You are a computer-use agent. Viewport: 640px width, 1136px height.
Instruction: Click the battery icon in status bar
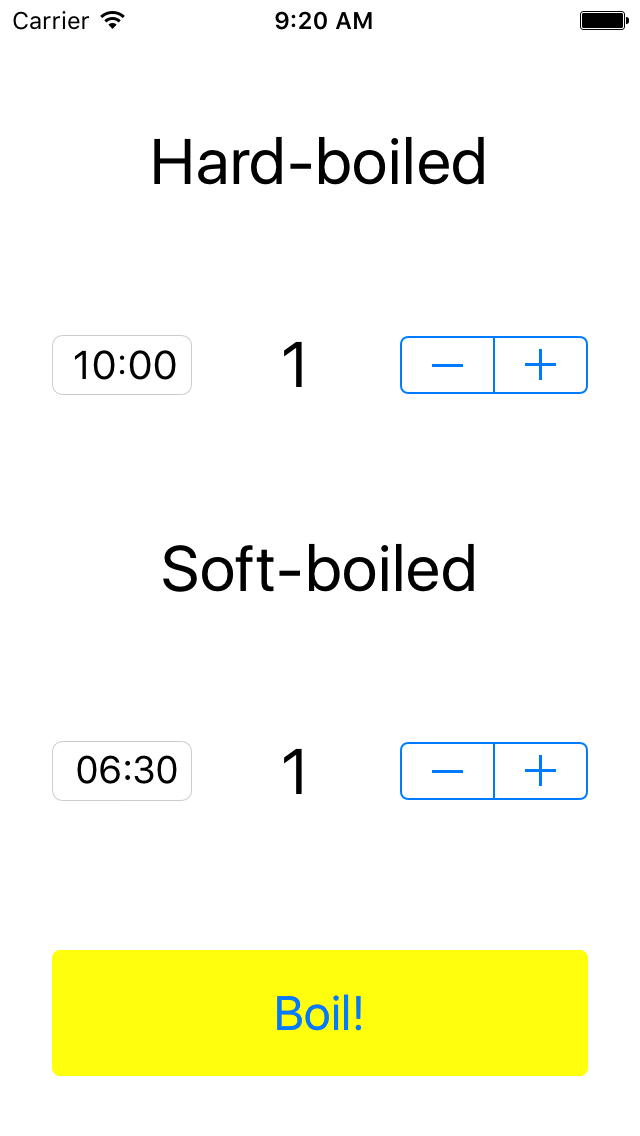click(604, 20)
